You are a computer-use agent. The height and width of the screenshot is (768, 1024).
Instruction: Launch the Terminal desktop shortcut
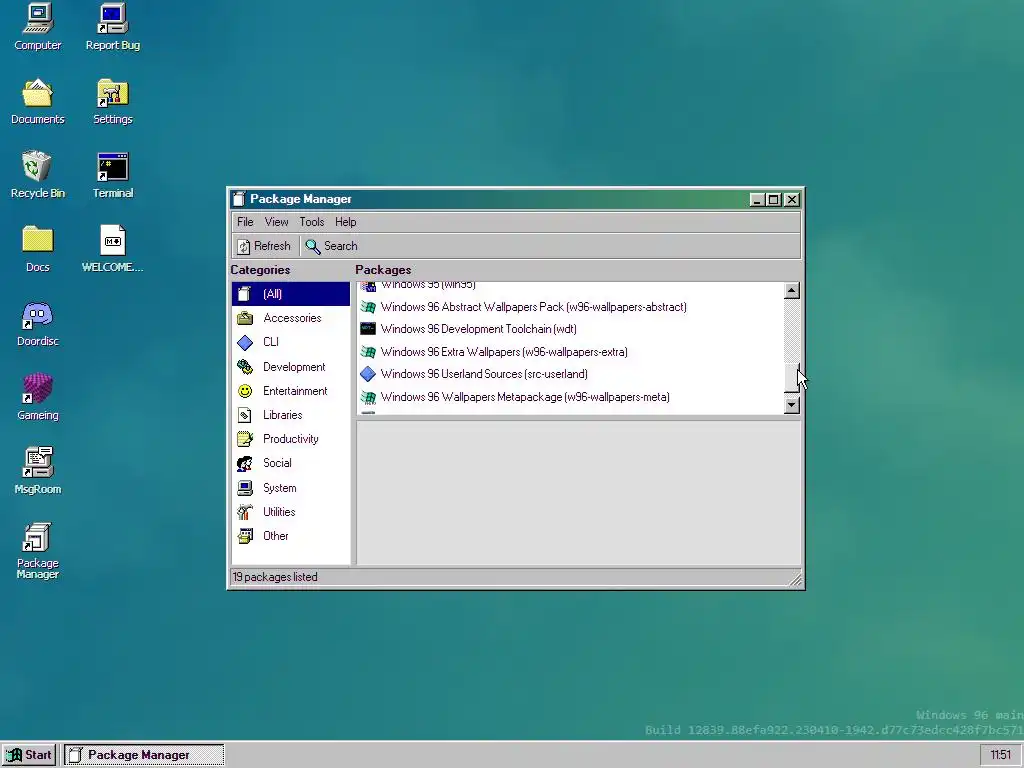click(112, 175)
